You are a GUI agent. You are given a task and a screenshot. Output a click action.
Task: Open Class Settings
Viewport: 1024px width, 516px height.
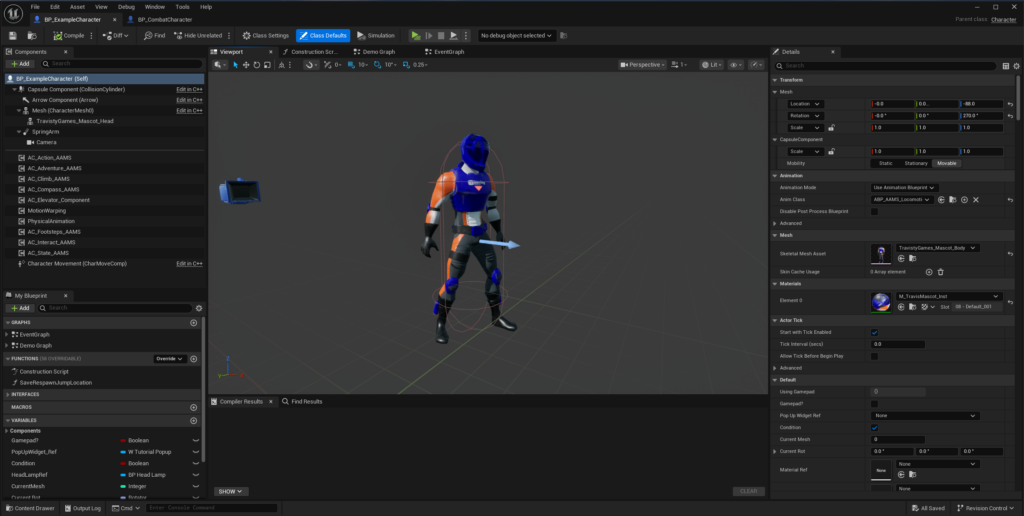click(x=265, y=35)
